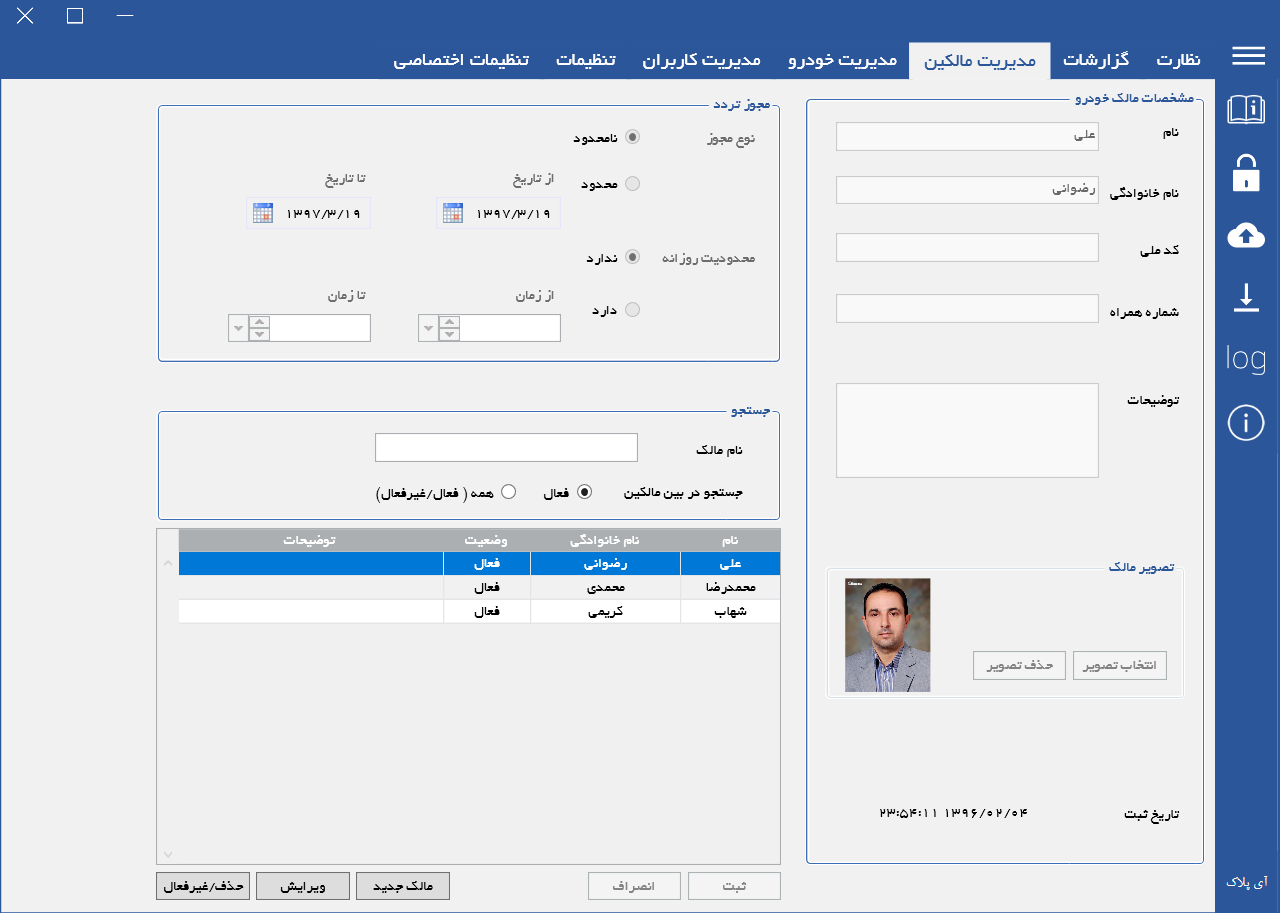
Task: Decrease از زمان with down spinner
Action: click(450, 334)
